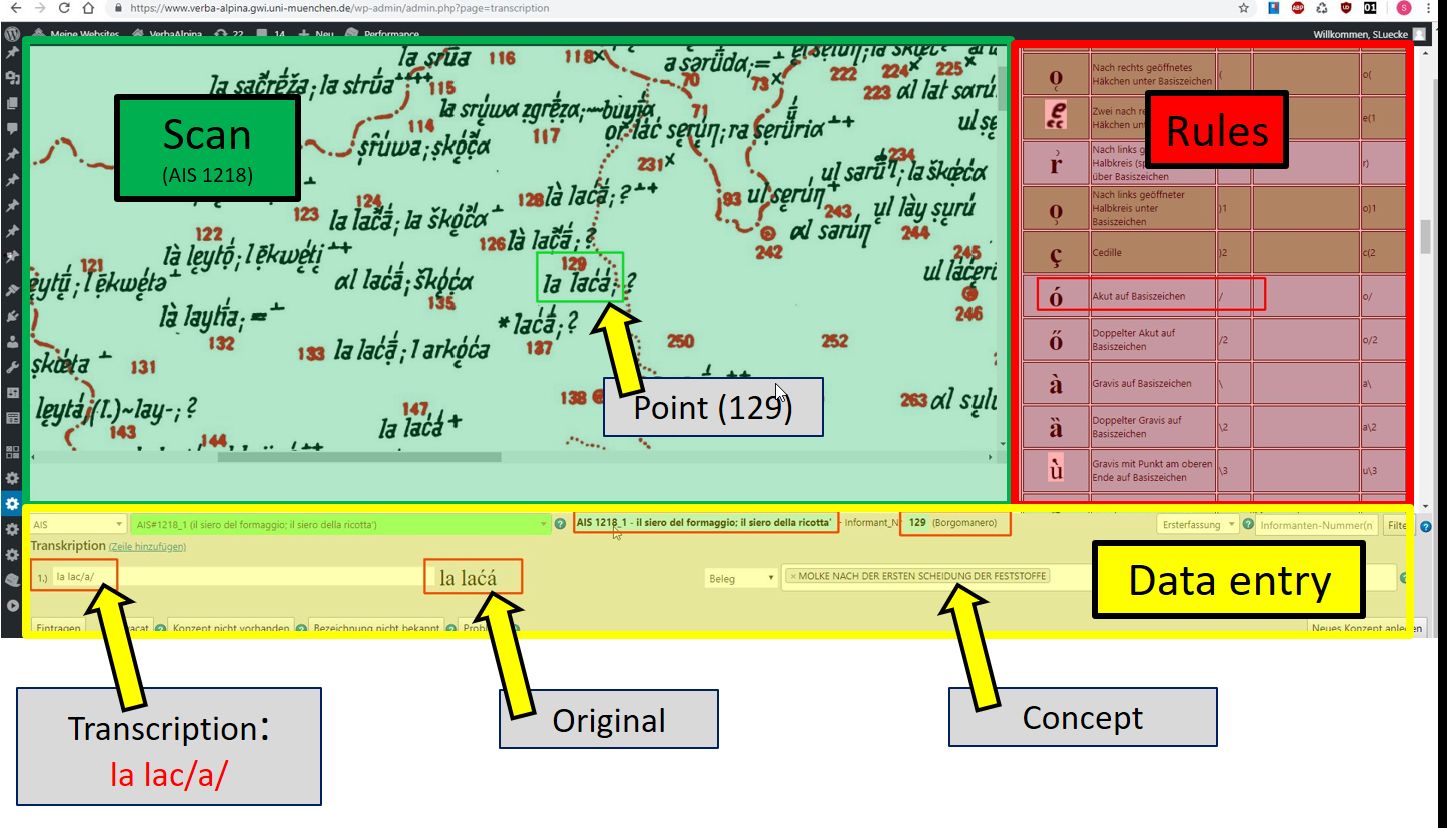
Task: Open the Performance admin bar menu
Action: [x=381, y=34]
